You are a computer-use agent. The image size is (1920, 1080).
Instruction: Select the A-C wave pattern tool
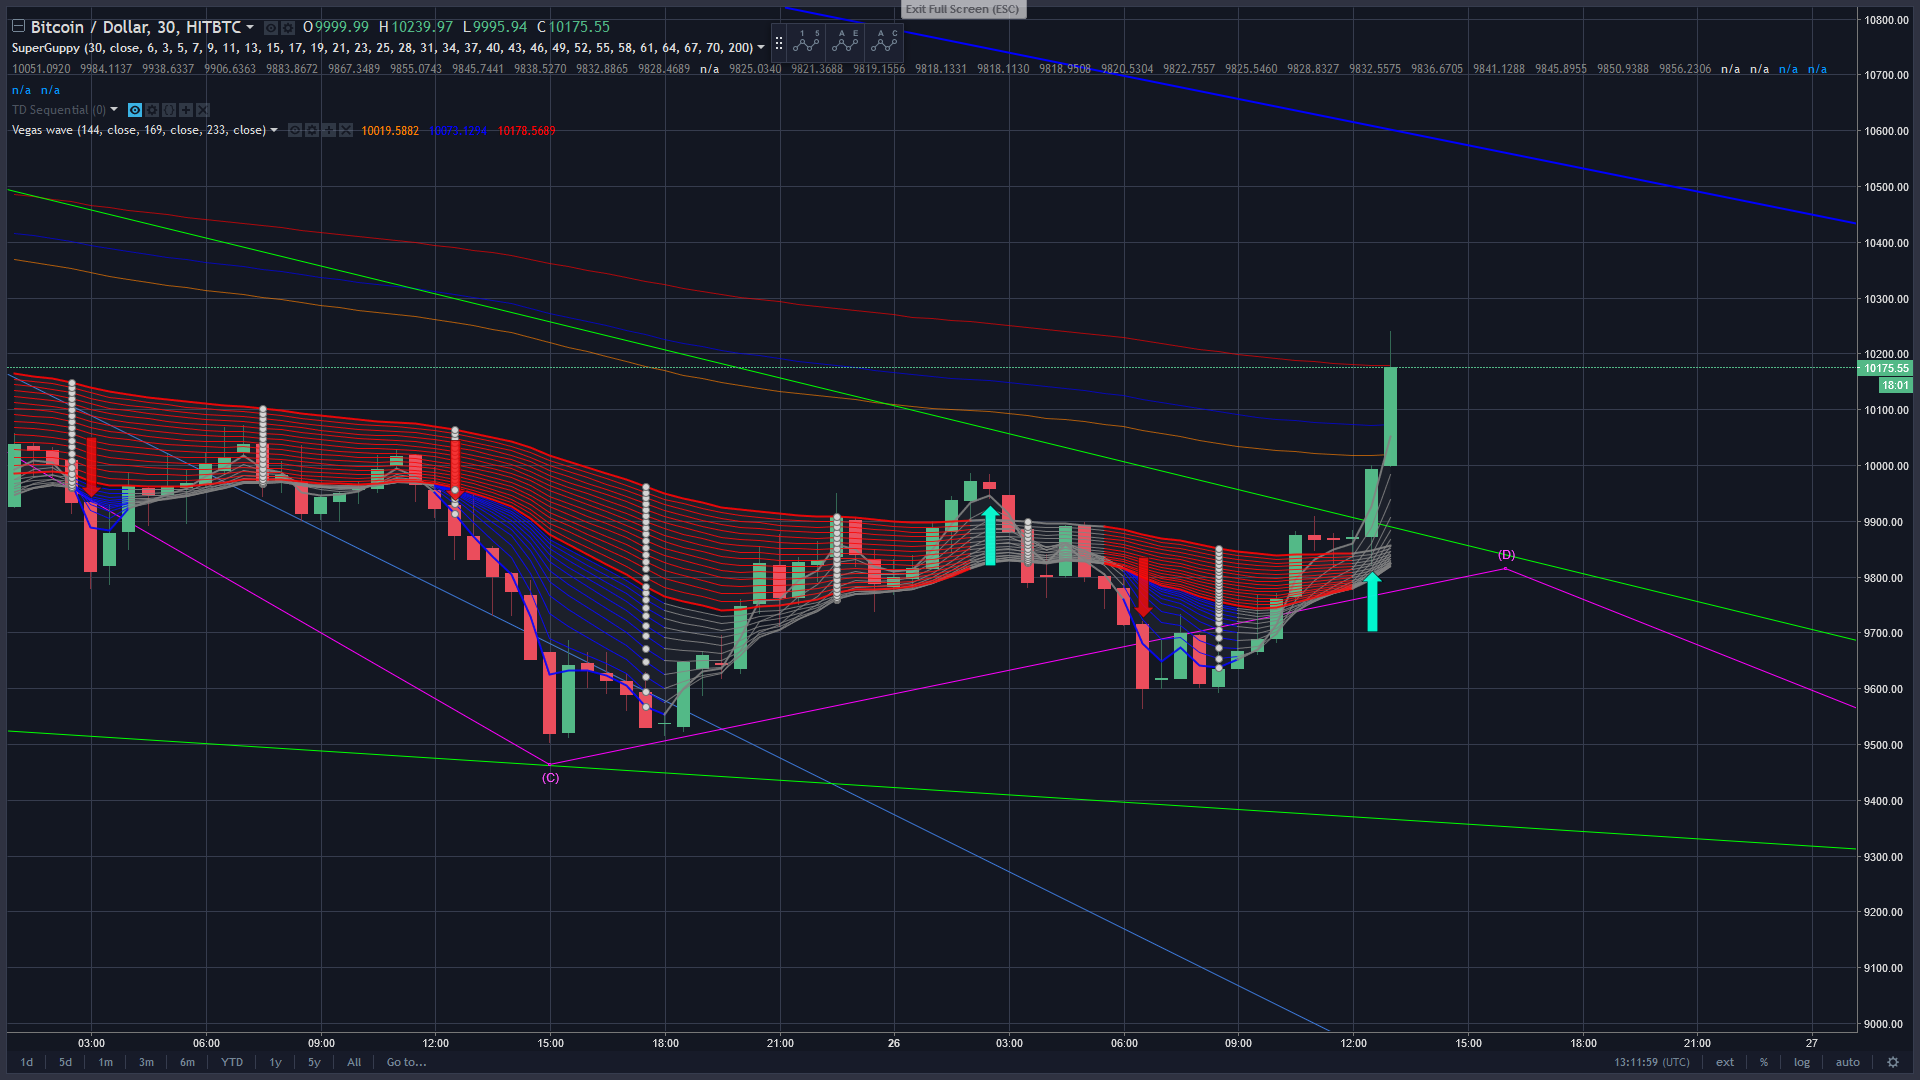tap(885, 42)
